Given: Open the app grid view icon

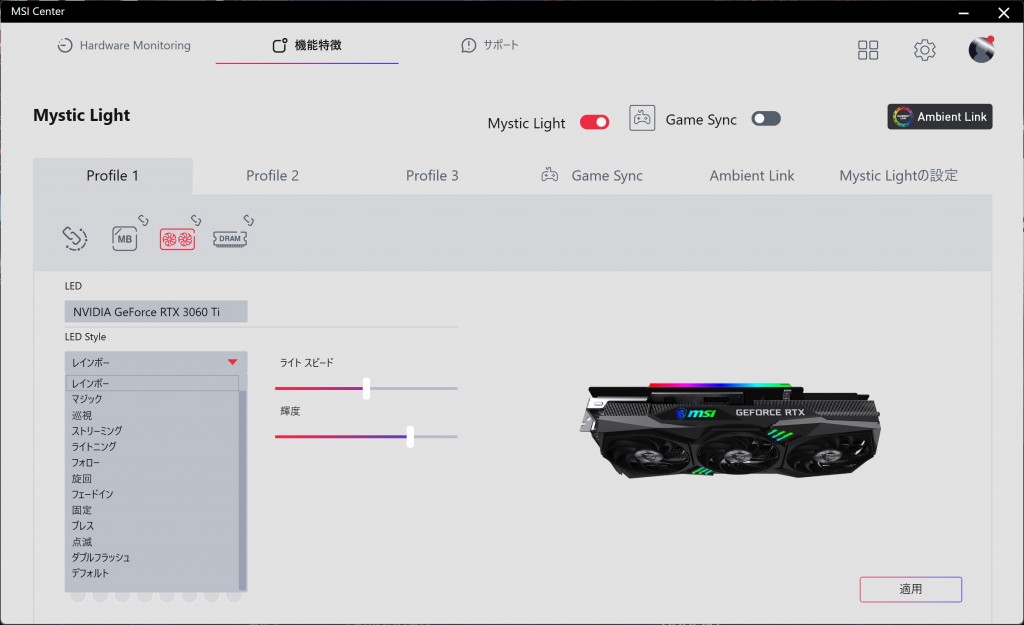Looking at the screenshot, I should [868, 50].
